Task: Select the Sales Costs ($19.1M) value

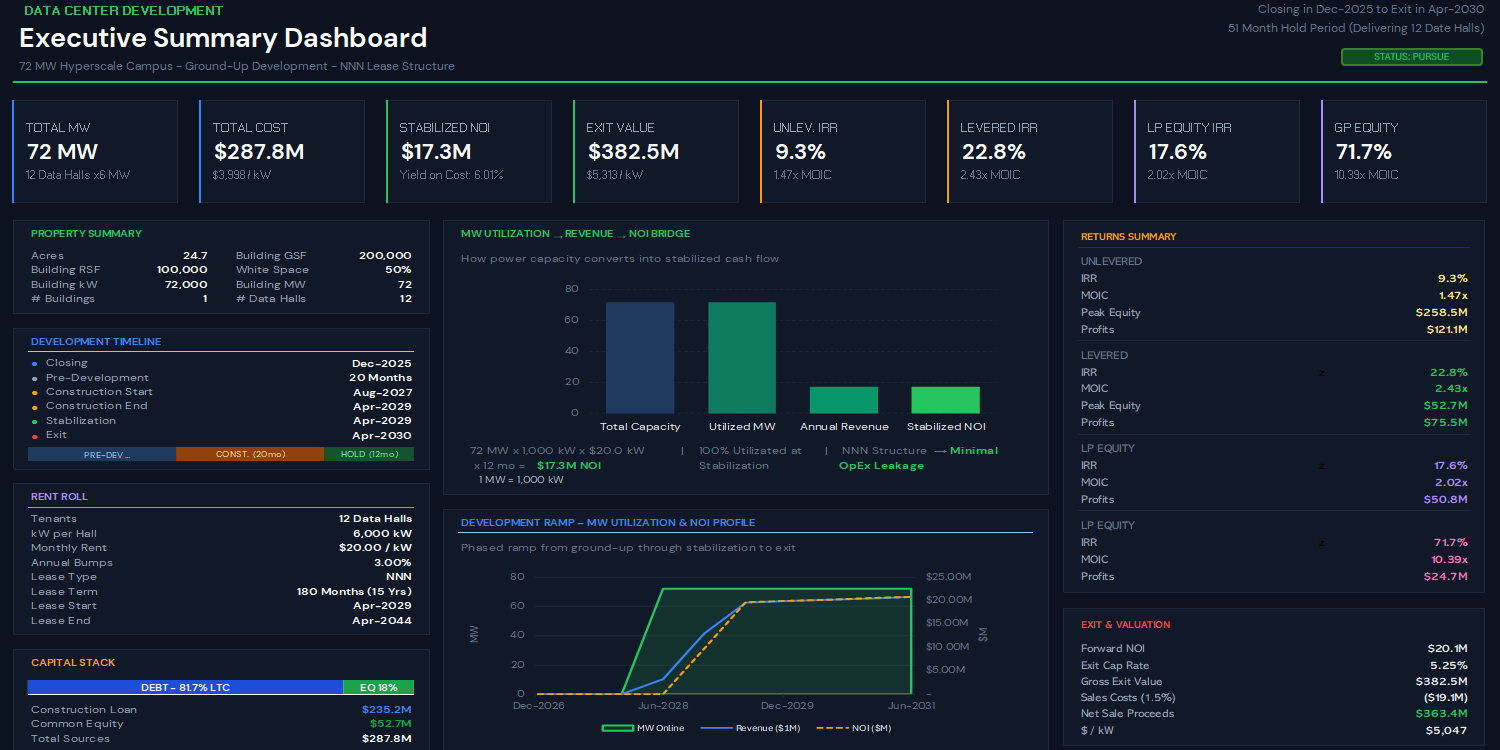Action: coord(1445,697)
